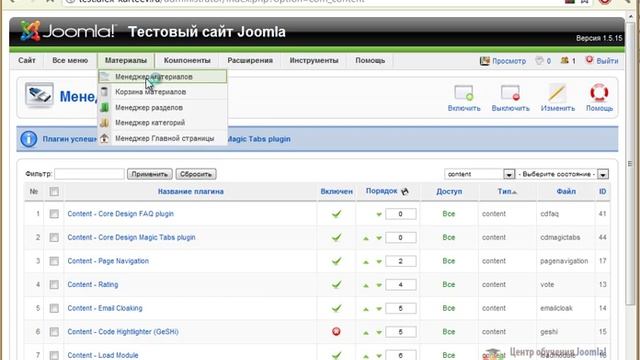Viewport: 640px width, 360px height.
Task: Check the box for Content - Email Cloaking
Action: [x=54, y=308]
